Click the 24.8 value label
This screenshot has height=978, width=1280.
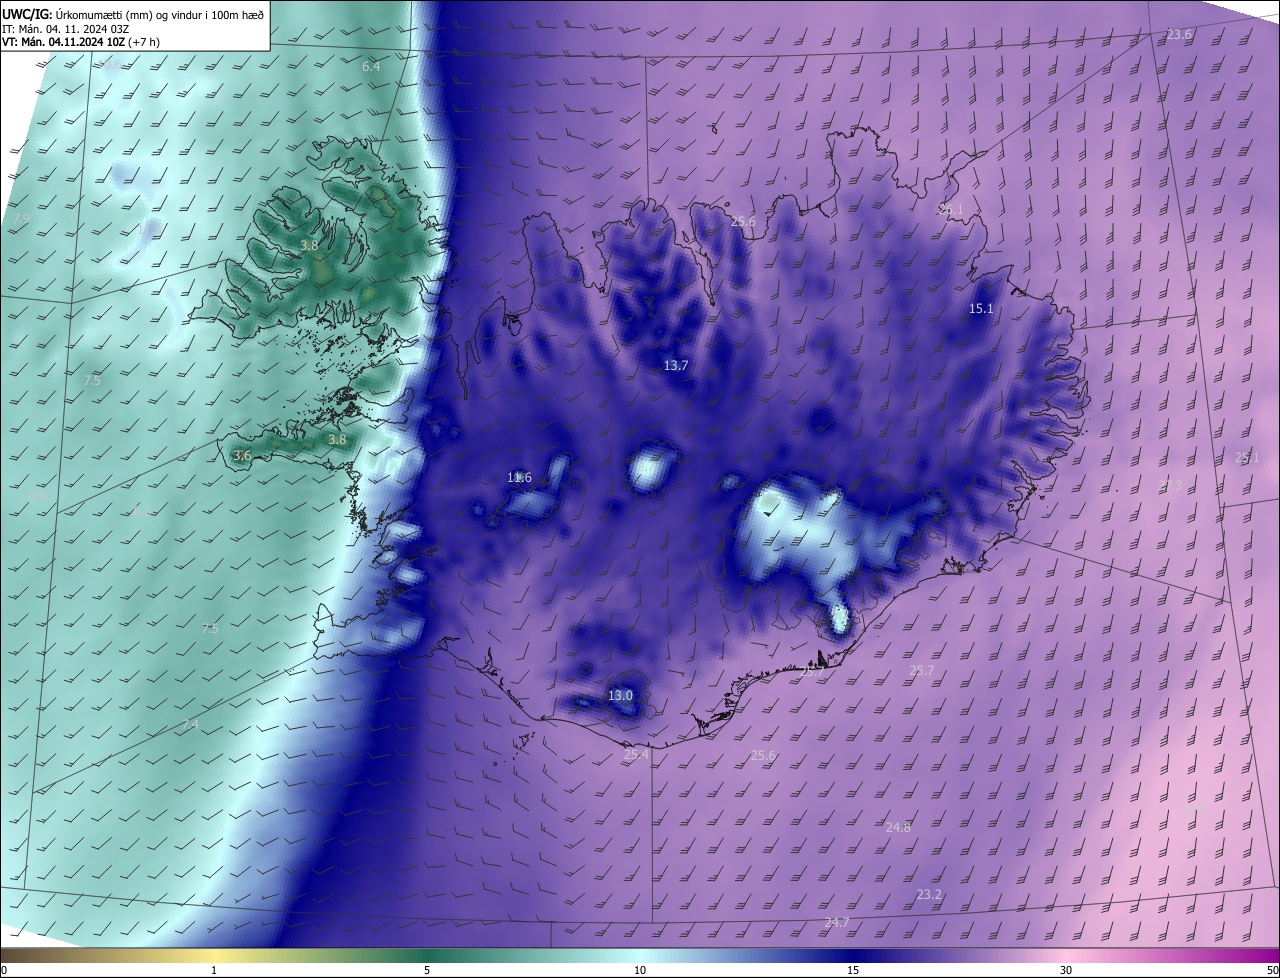point(898,827)
